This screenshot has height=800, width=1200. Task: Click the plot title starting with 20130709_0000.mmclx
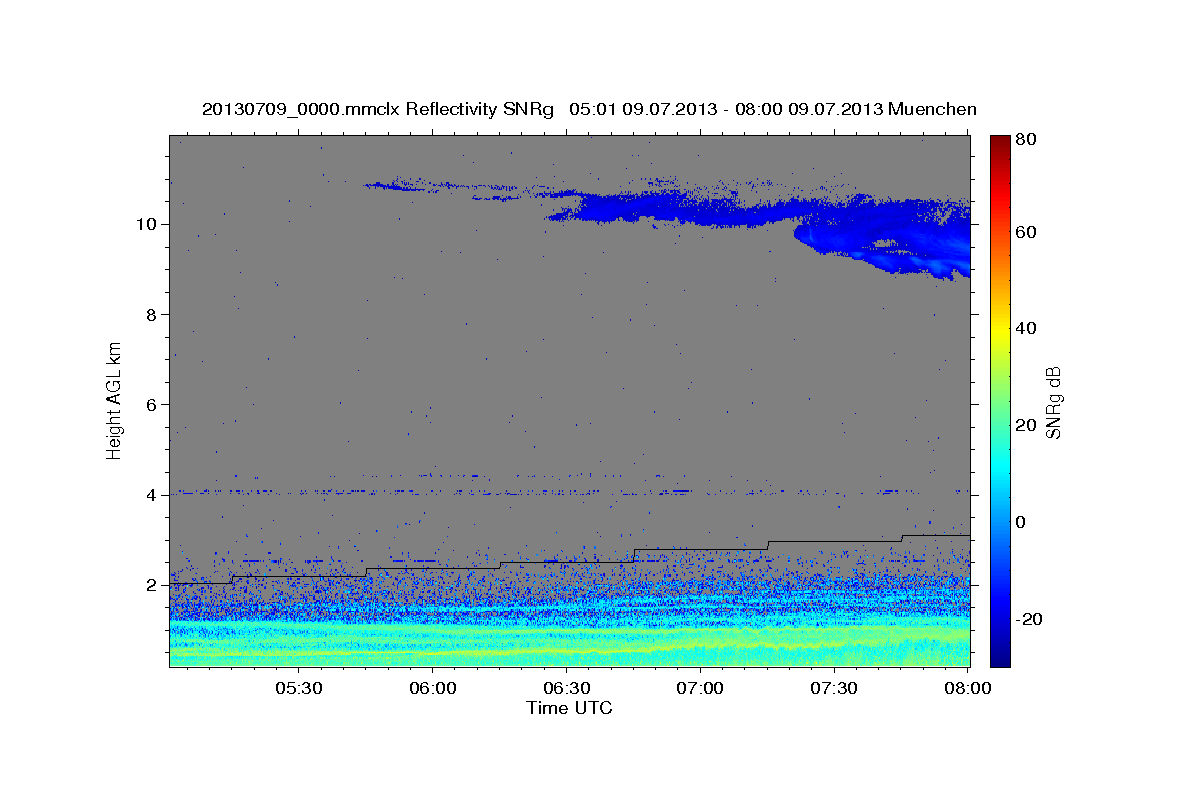(589, 109)
